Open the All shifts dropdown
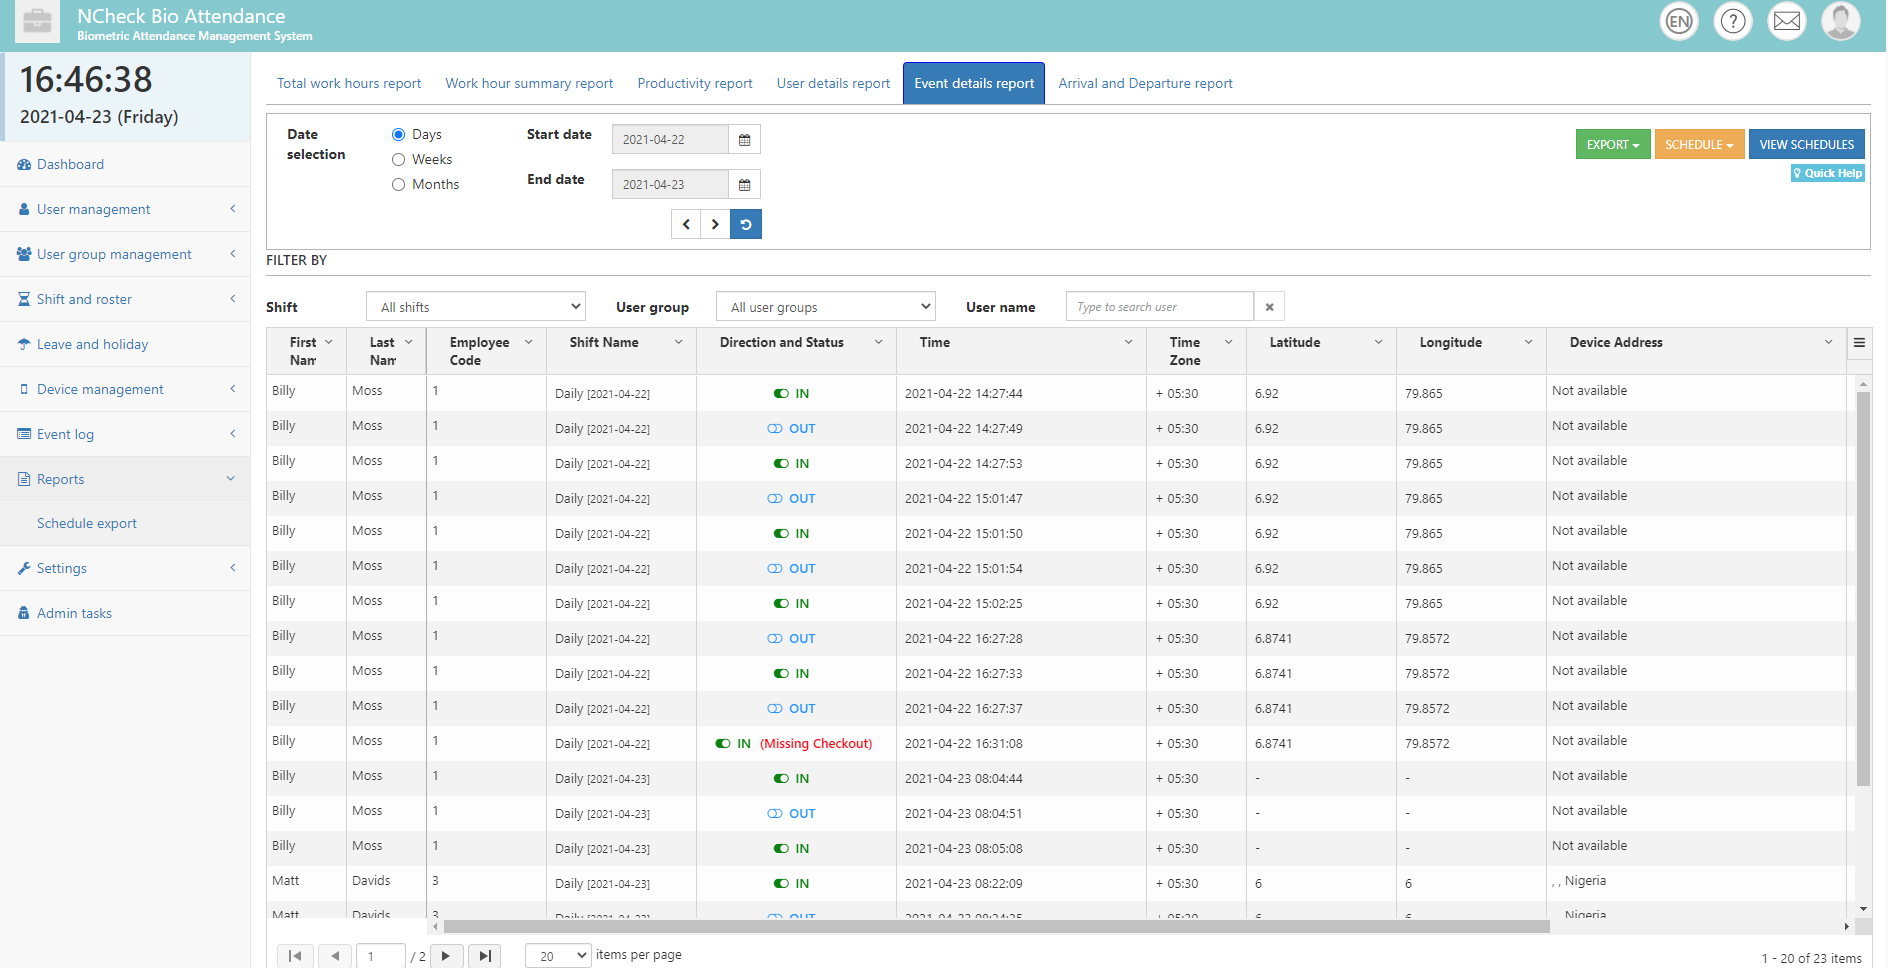The image size is (1888, 968). coord(476,307)
